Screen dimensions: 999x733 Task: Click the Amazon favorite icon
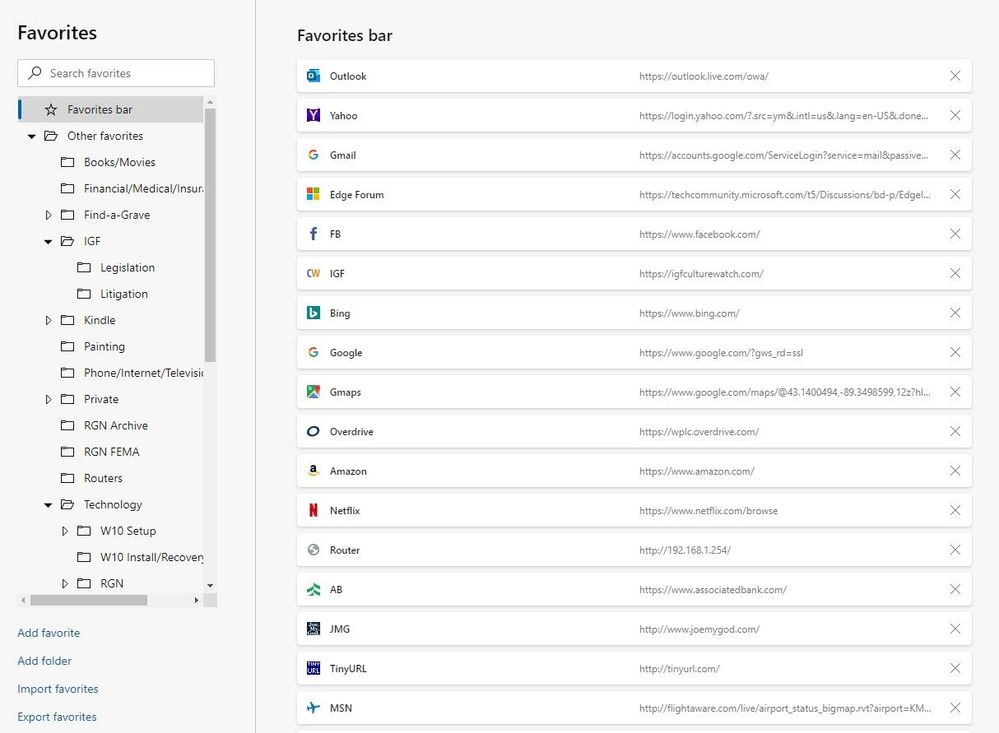311,470
